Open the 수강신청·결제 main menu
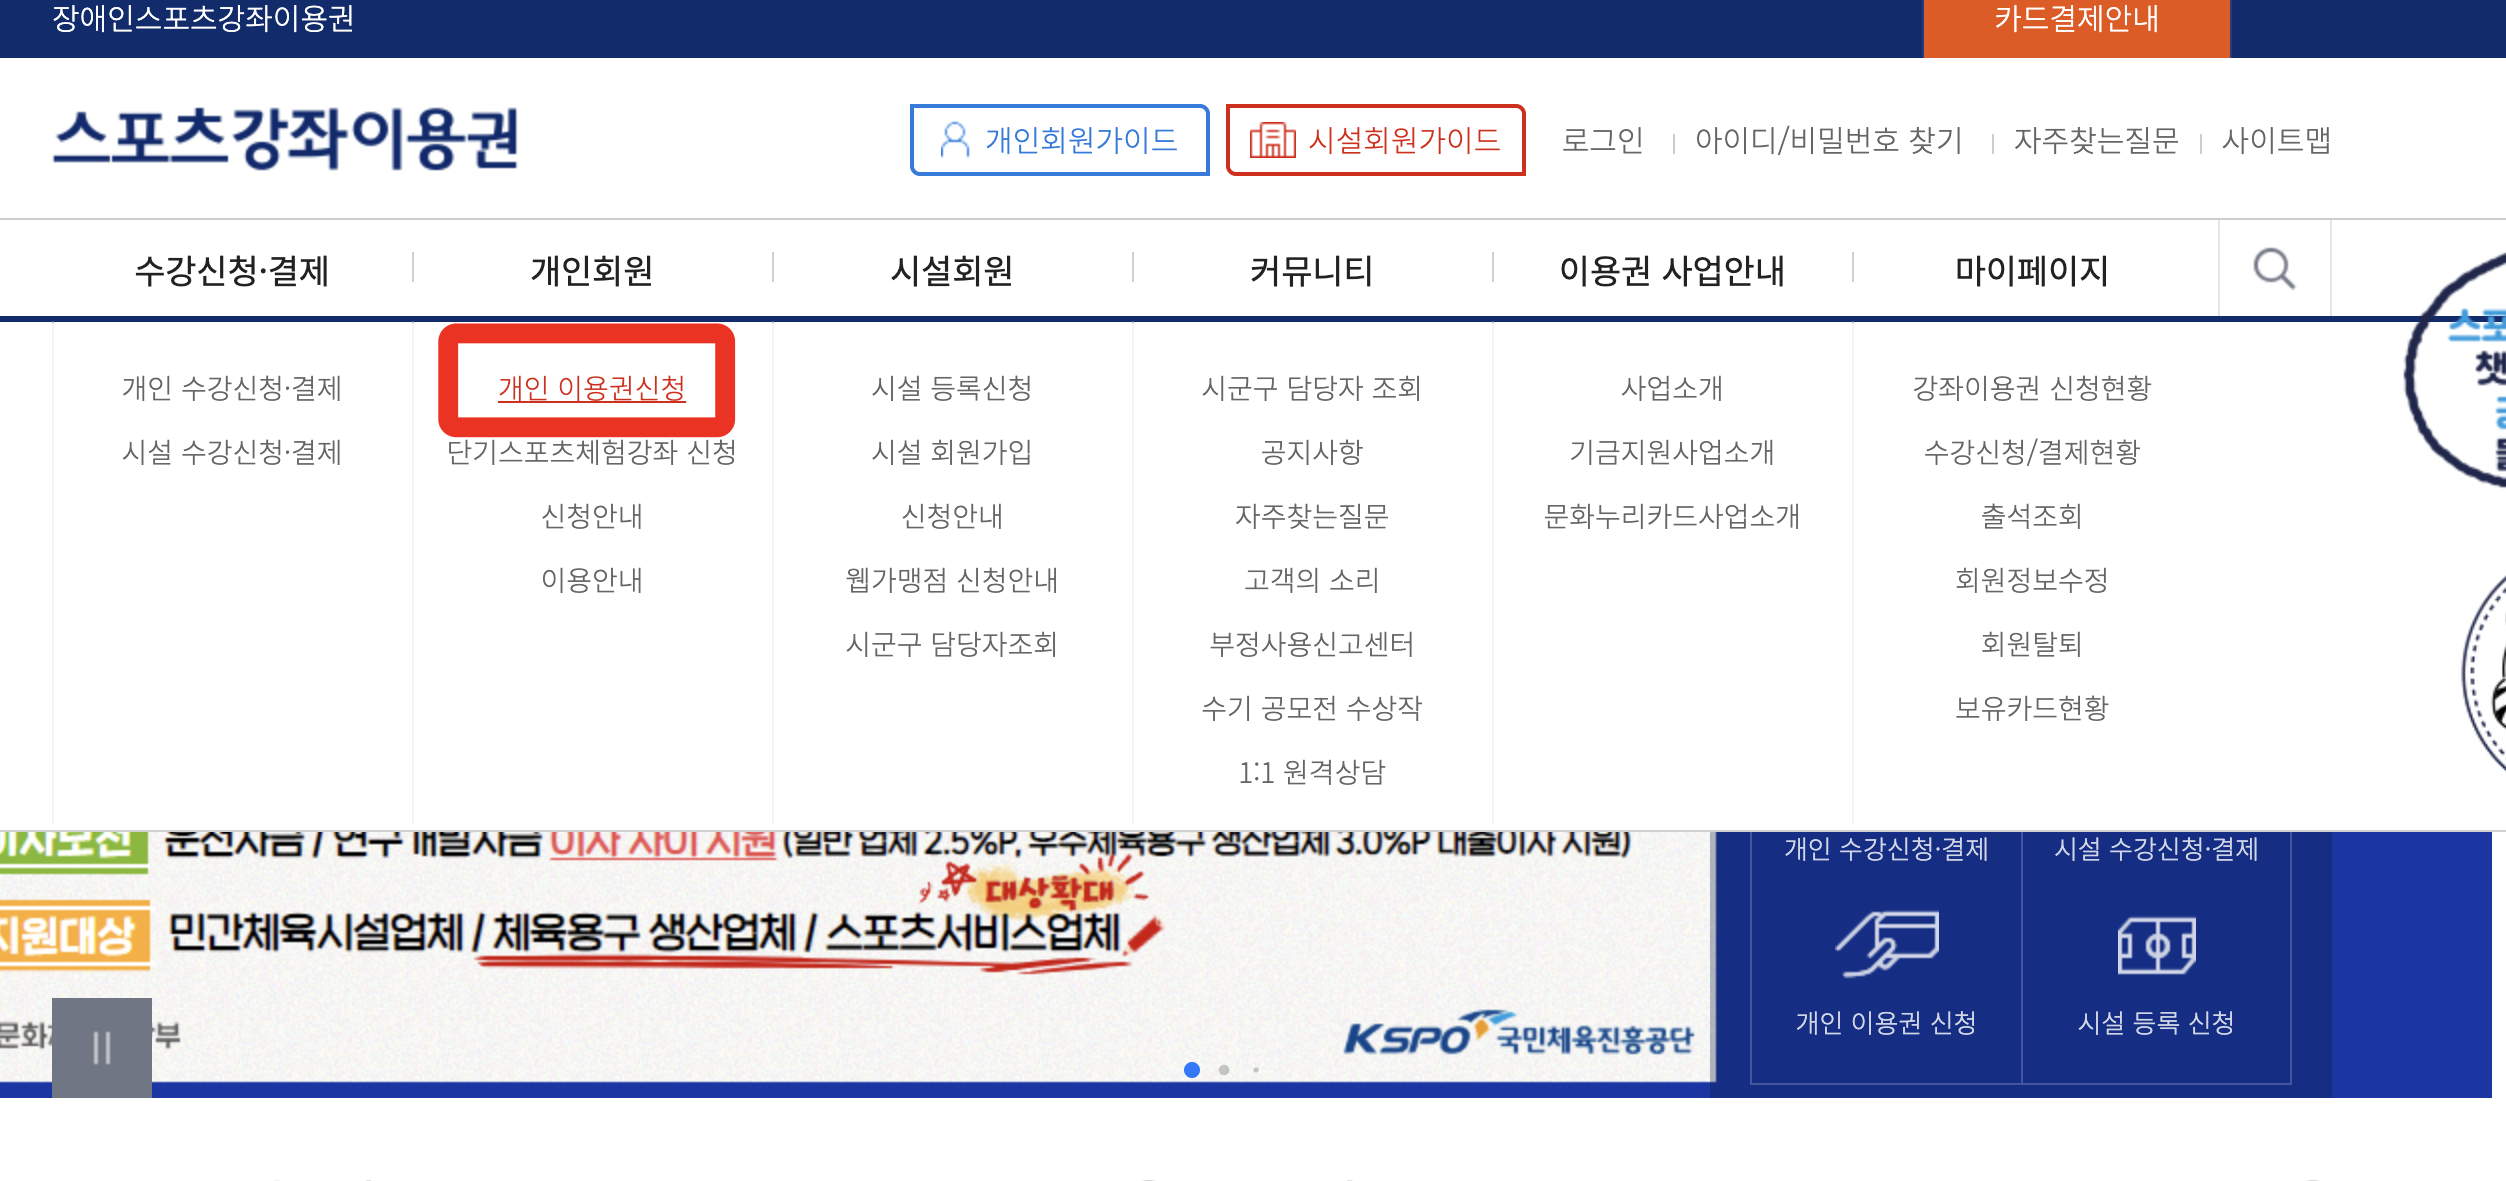The width and height of the screenshot is (2506, 1181). 232,270
